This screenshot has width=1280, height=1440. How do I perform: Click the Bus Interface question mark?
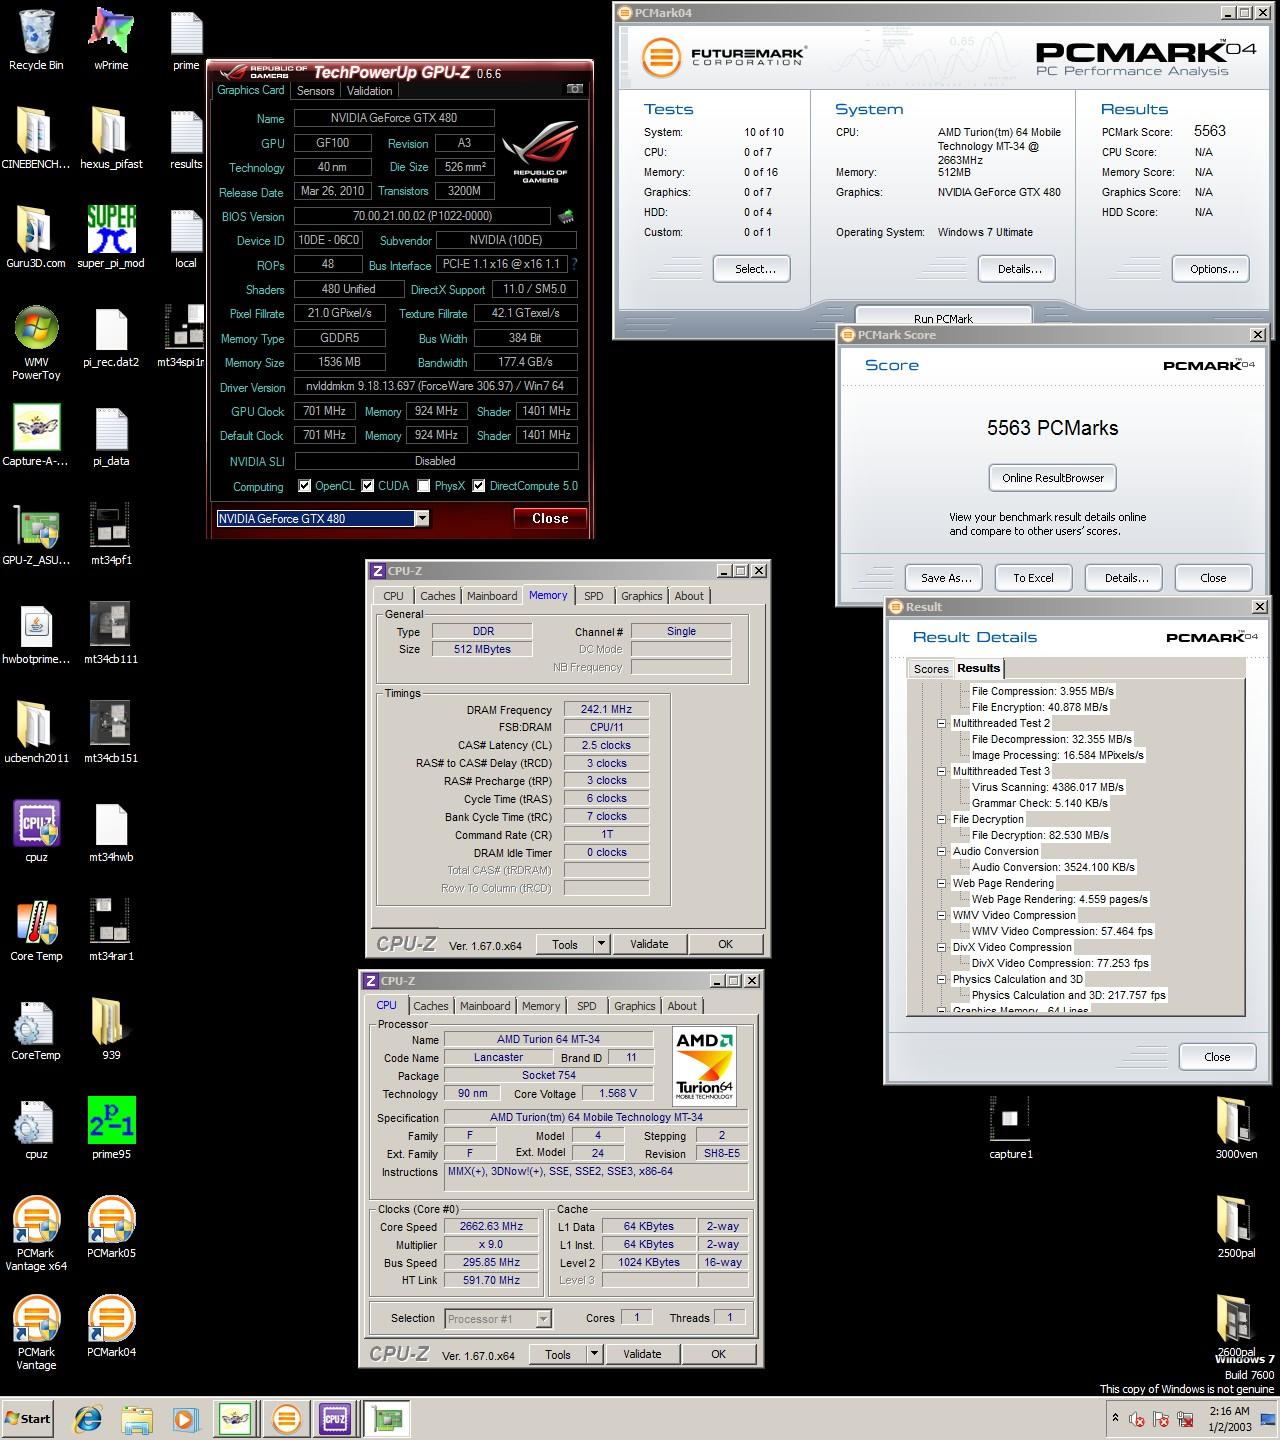tap(574, 265)
